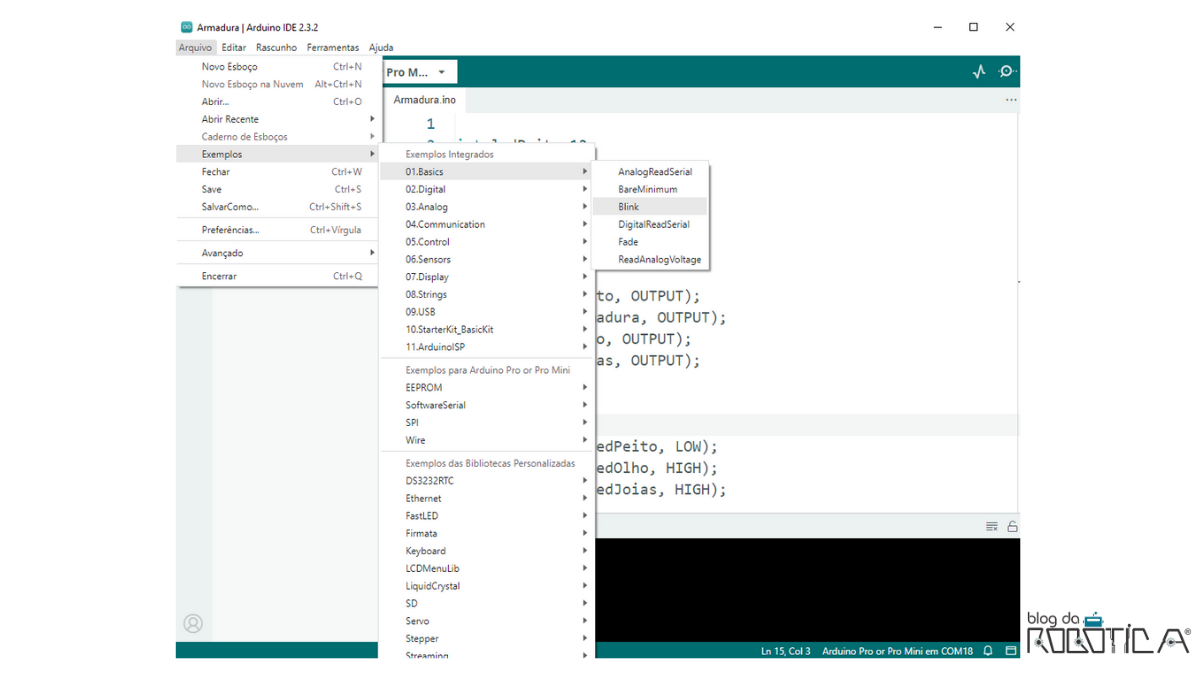Select the Armadura.ino tab
This screenshot has height=675, width=1200.
tap(423, 100)
